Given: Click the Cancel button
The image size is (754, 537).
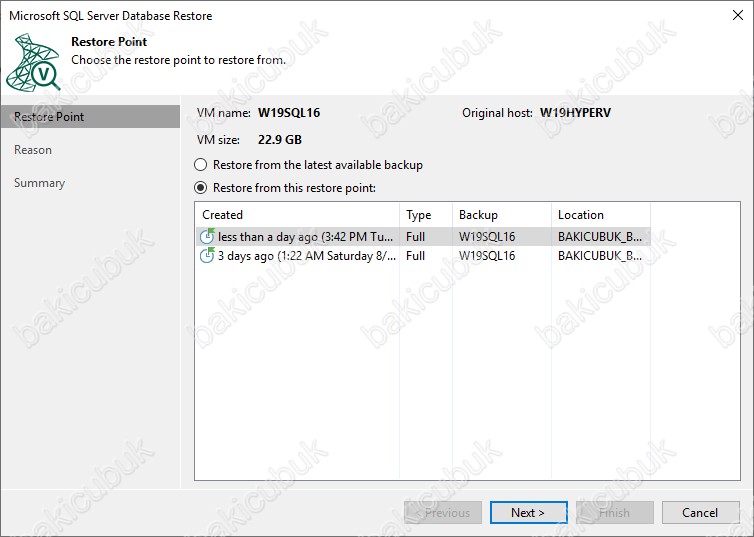Looking at the screenshot, I should click(x=700, y=512).
